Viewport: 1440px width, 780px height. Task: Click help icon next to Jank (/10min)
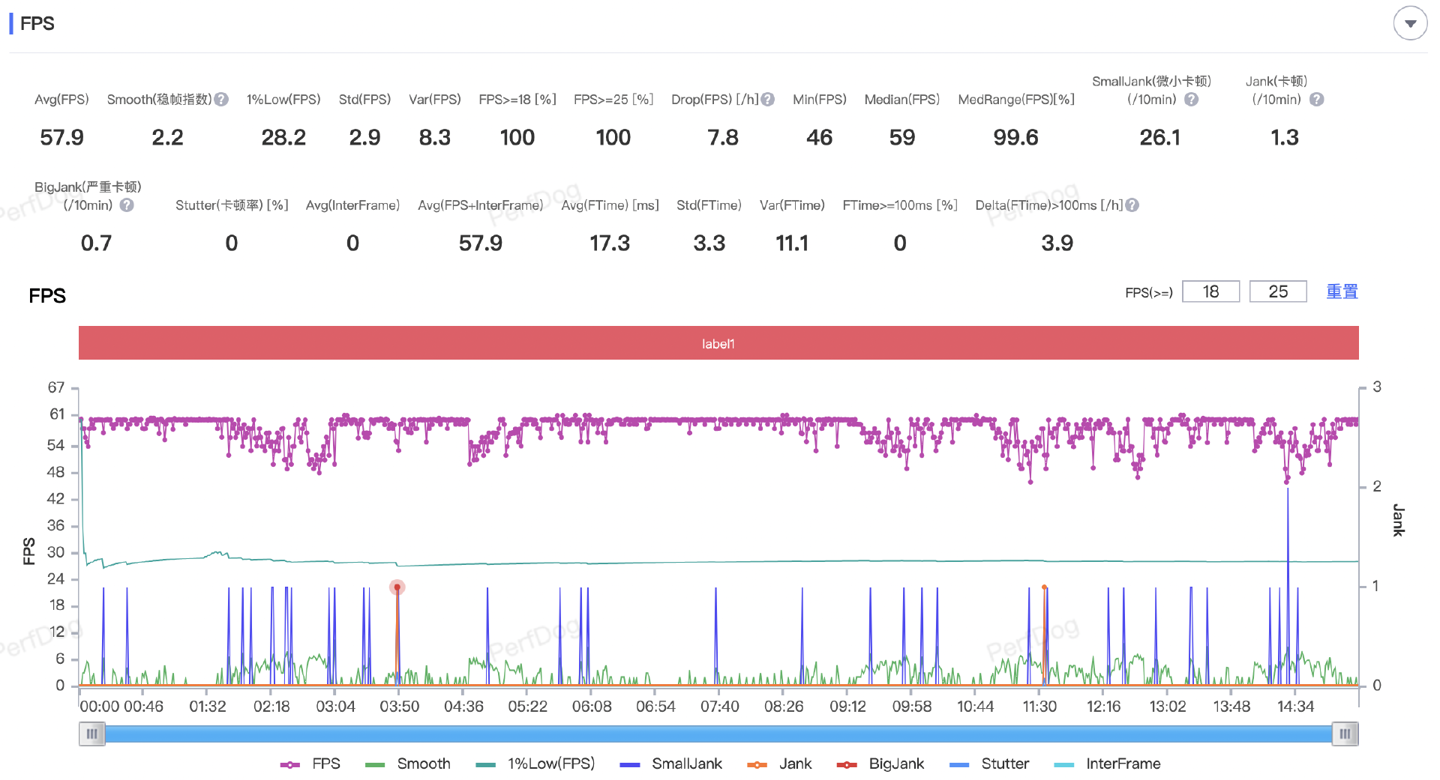(x=1317, y=100)
